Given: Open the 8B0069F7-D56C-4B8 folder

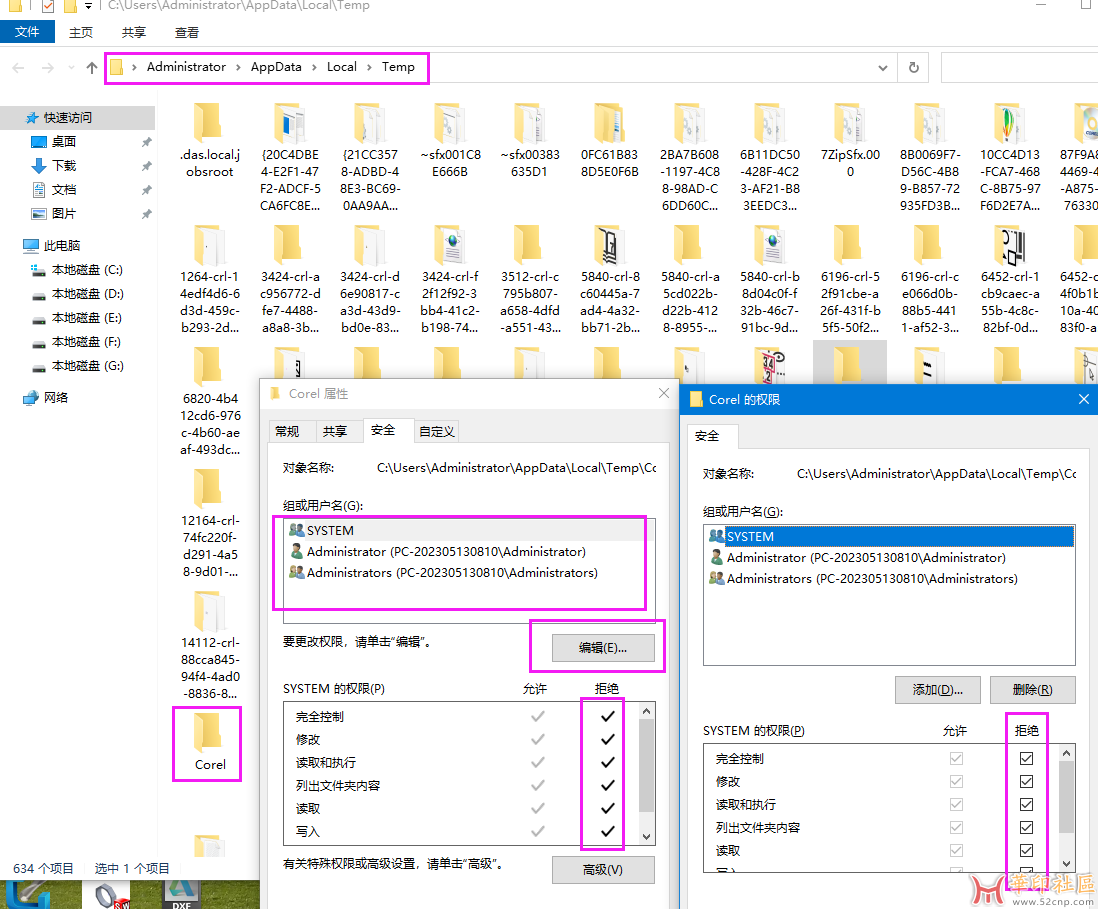Looking at the screenshot, I should (930, 158).
